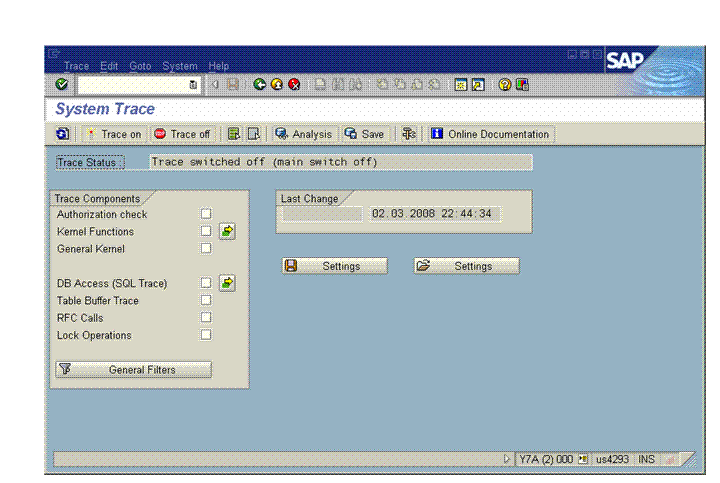The height and width of the screenshot is (483, 720).
Task: Tick the RFC Calls checkbox
Action: pyautogui.click(x=206, y=318)
